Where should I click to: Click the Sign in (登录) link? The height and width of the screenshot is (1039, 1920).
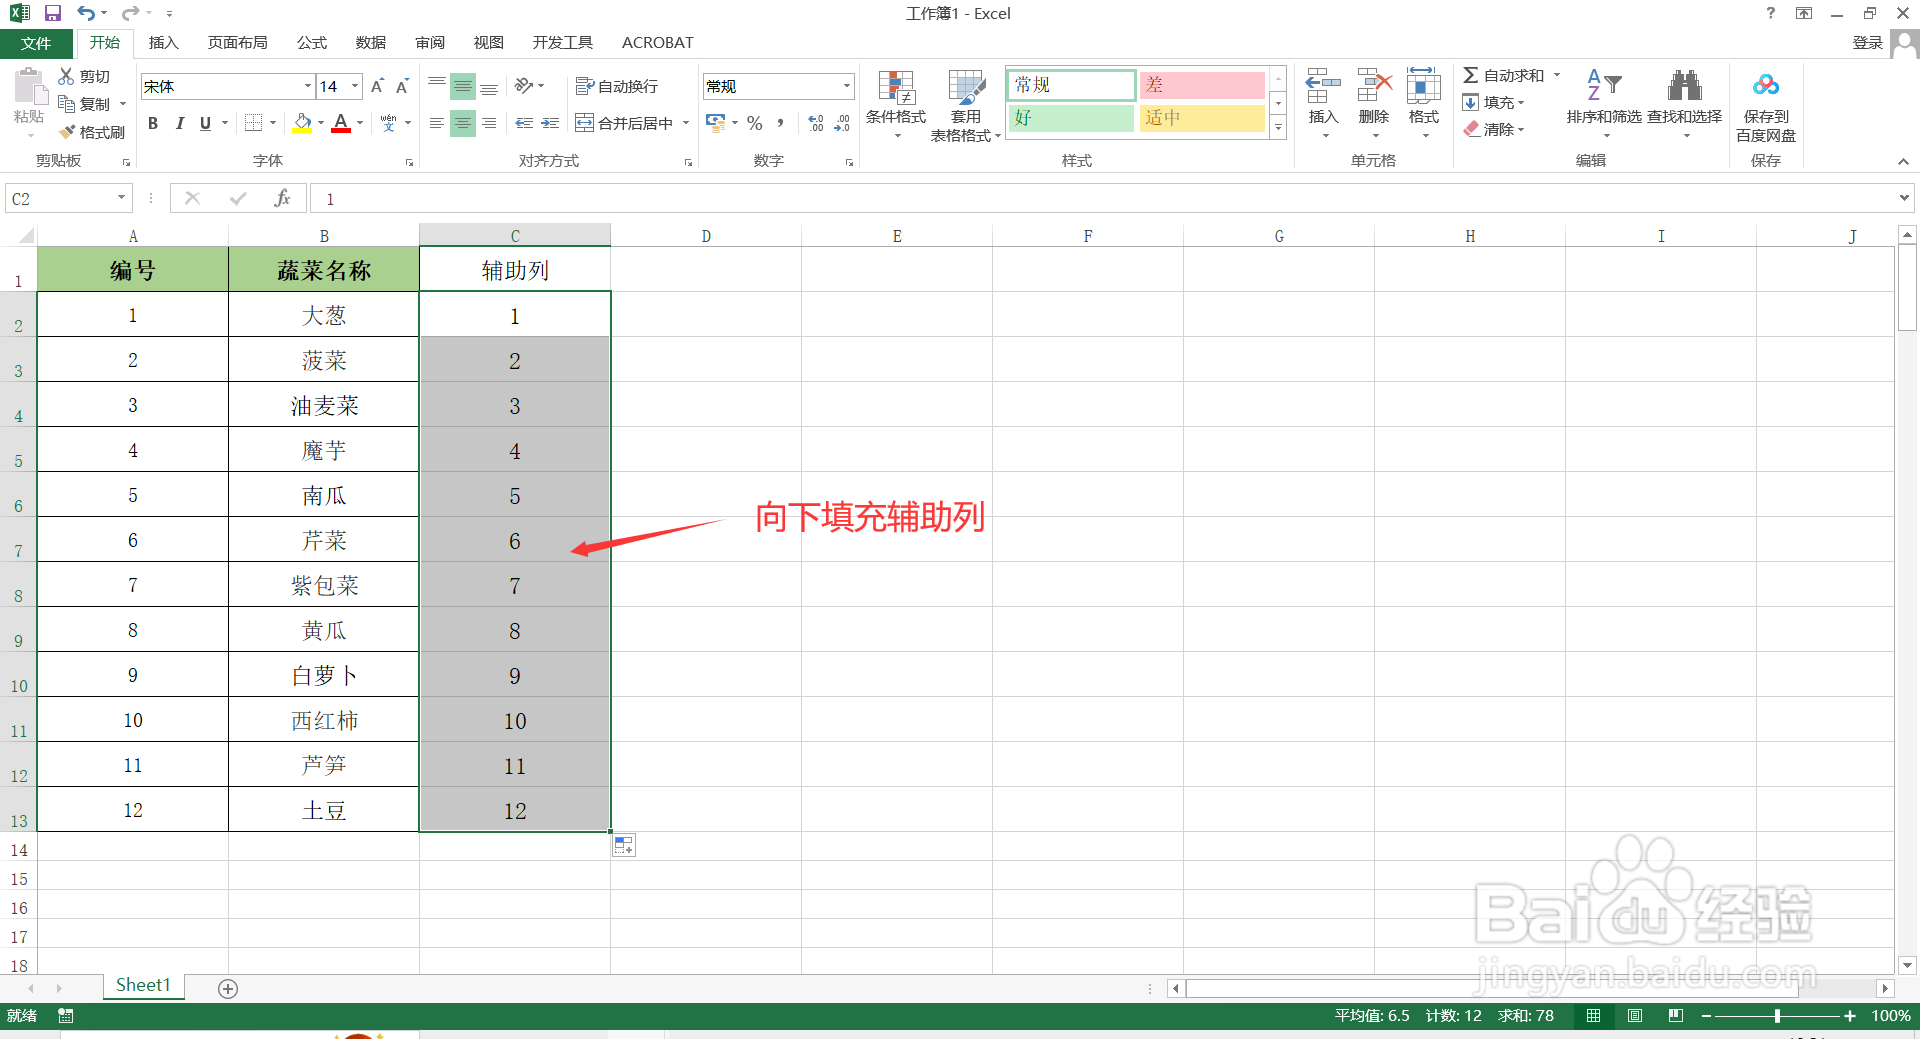[1867, 42]
